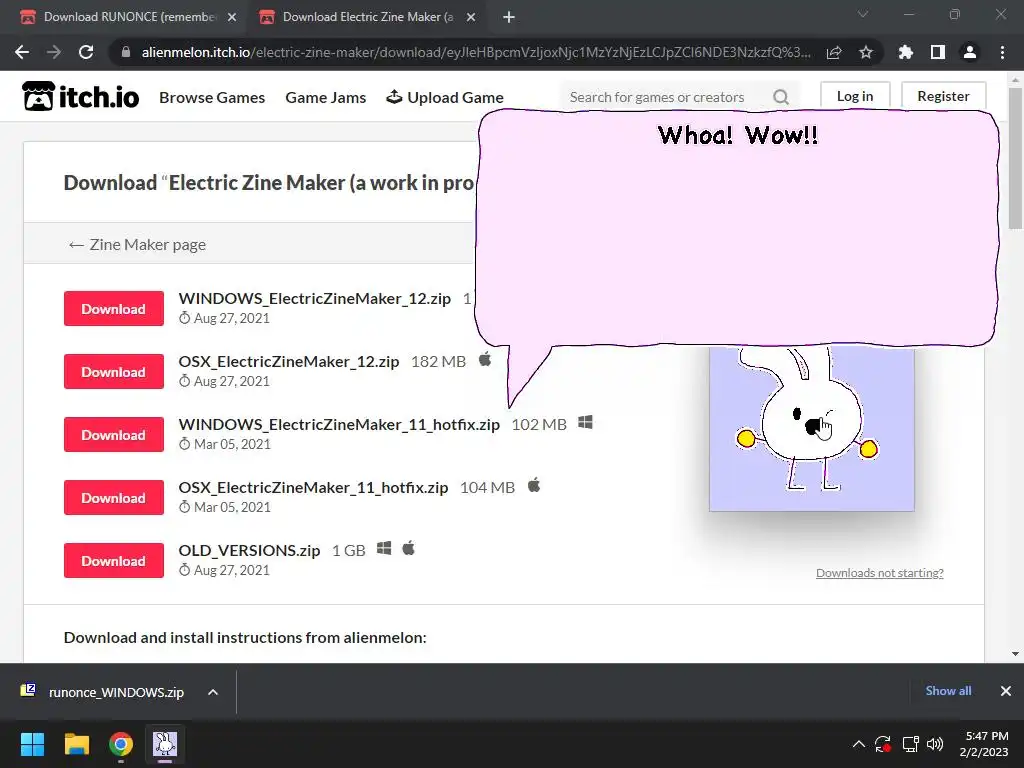Screen dimensions: 1024x768
Task: Download OSX_ElectricZineMaker_11_hotfix.zip
Action: [x=114, y=498]
